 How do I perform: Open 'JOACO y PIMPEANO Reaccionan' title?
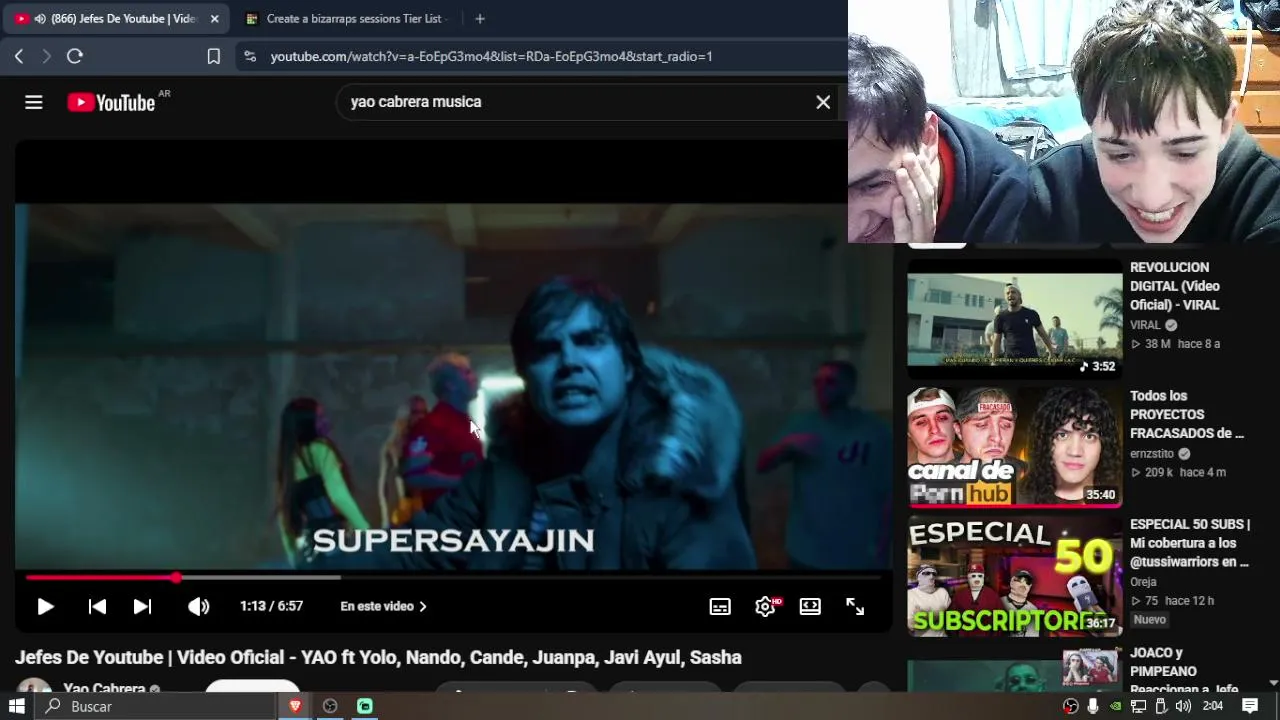pyautogui.click(x=1184, y=671)
